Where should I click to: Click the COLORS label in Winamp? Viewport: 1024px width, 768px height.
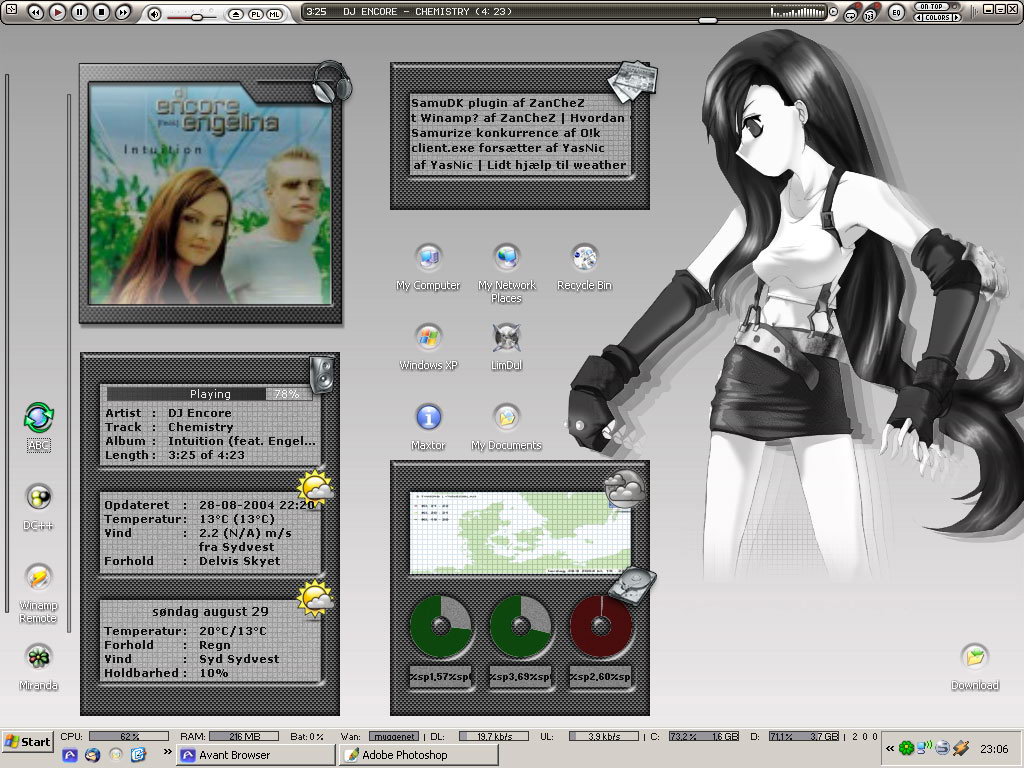point(937,18)
